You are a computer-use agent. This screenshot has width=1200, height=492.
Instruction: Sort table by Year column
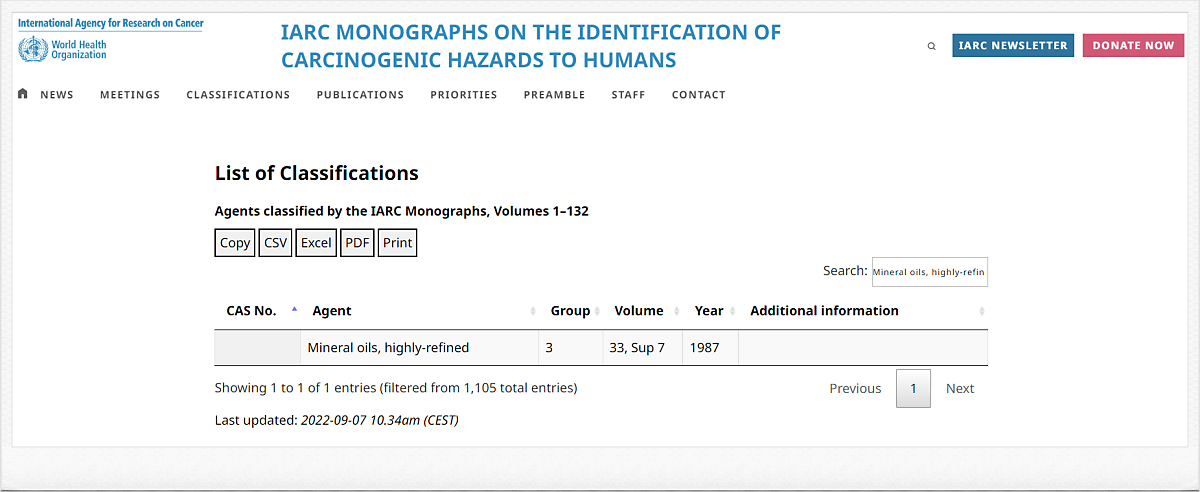(x=709, y=311)
